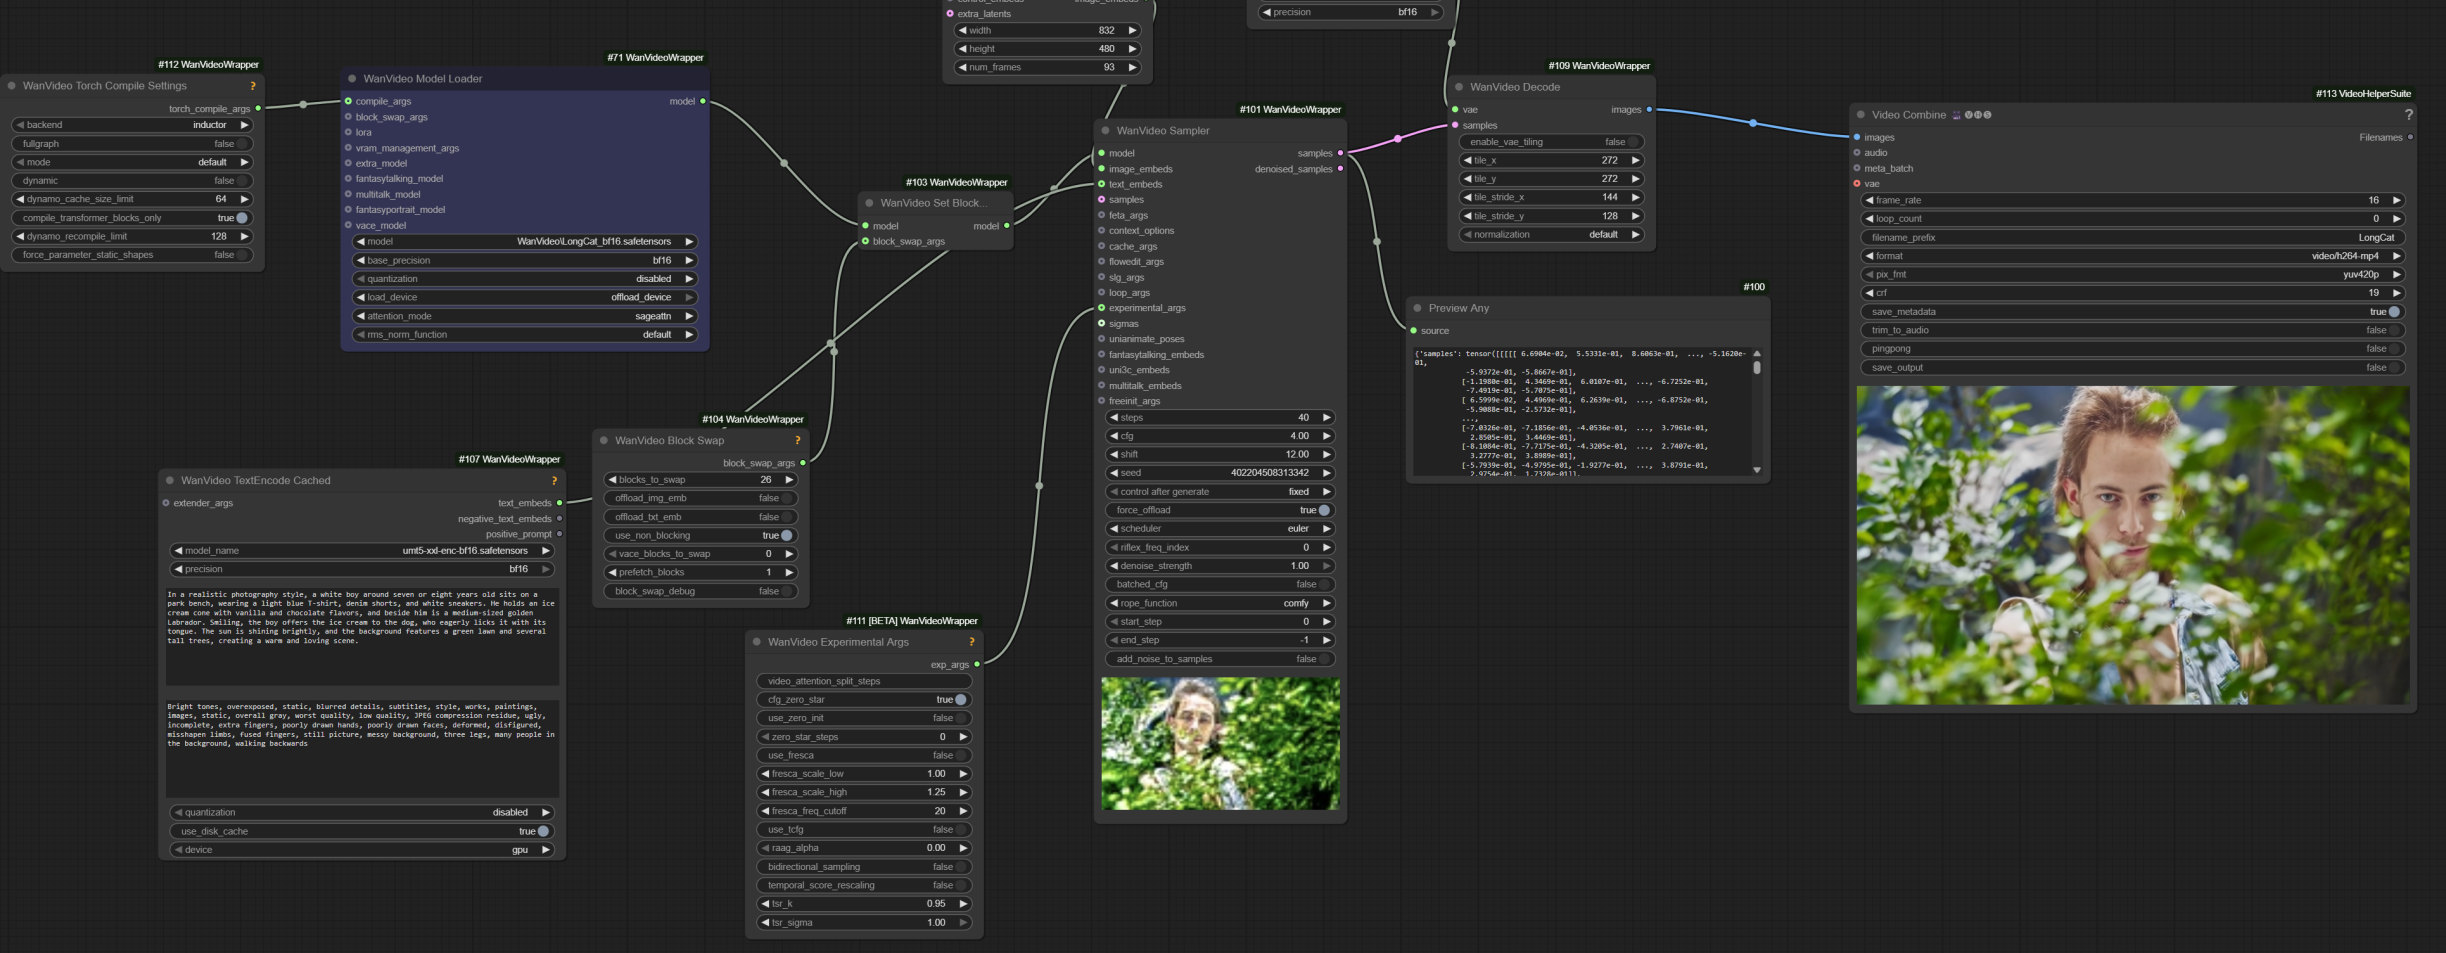This screenshot has height=953, width=2446.
Task: Increase the steps value in WanVideo Sampler
Action: [1327, 418]
